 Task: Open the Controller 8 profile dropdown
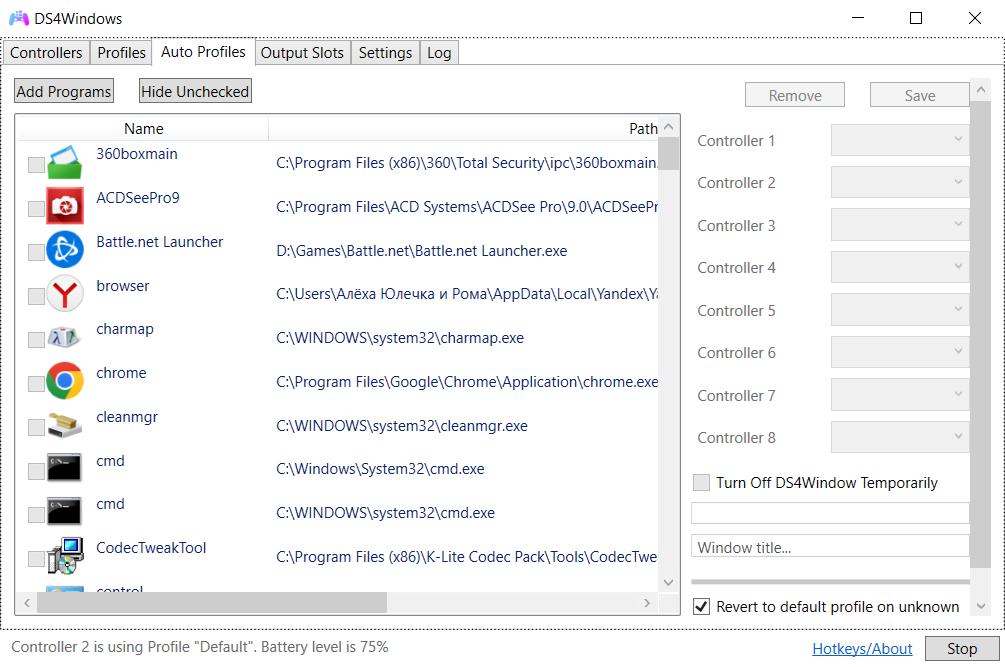coord(900,437)
